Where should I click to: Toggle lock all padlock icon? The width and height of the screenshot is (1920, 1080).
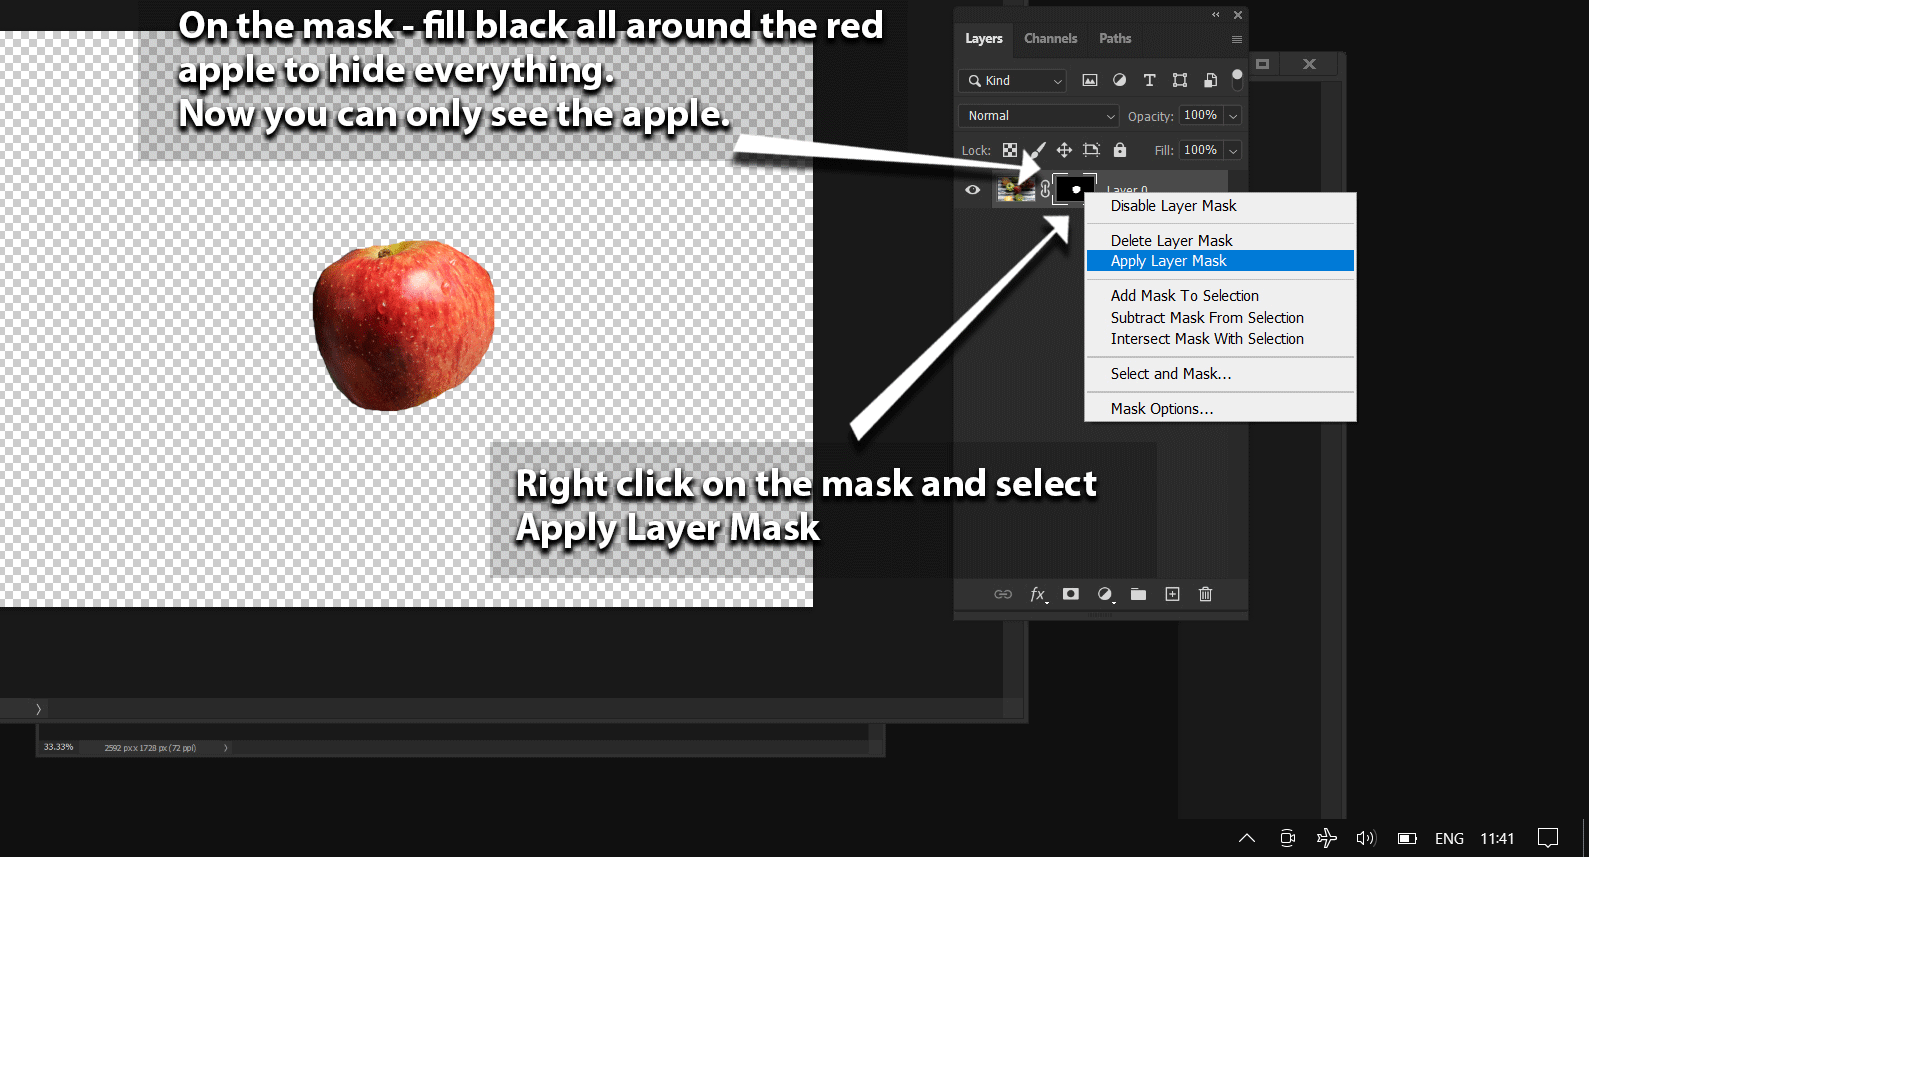point(1120,150)
